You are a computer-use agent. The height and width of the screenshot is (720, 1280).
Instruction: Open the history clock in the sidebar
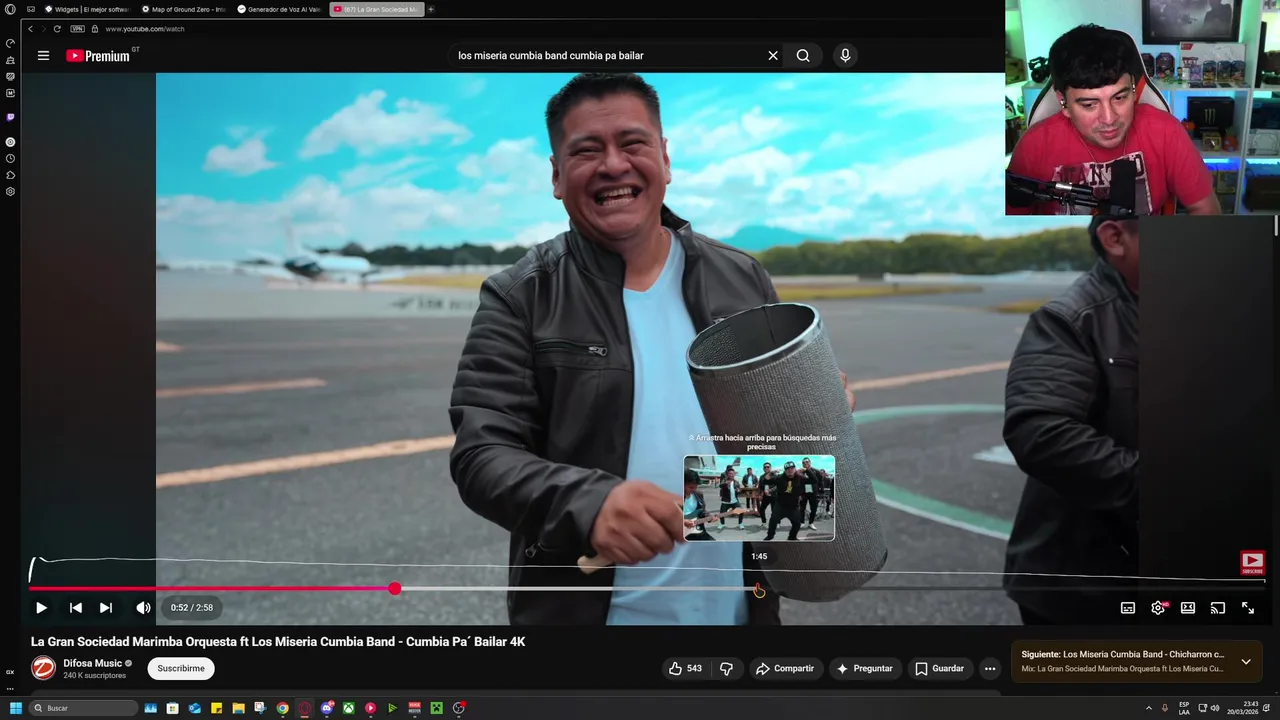click(x=10, y=158)
